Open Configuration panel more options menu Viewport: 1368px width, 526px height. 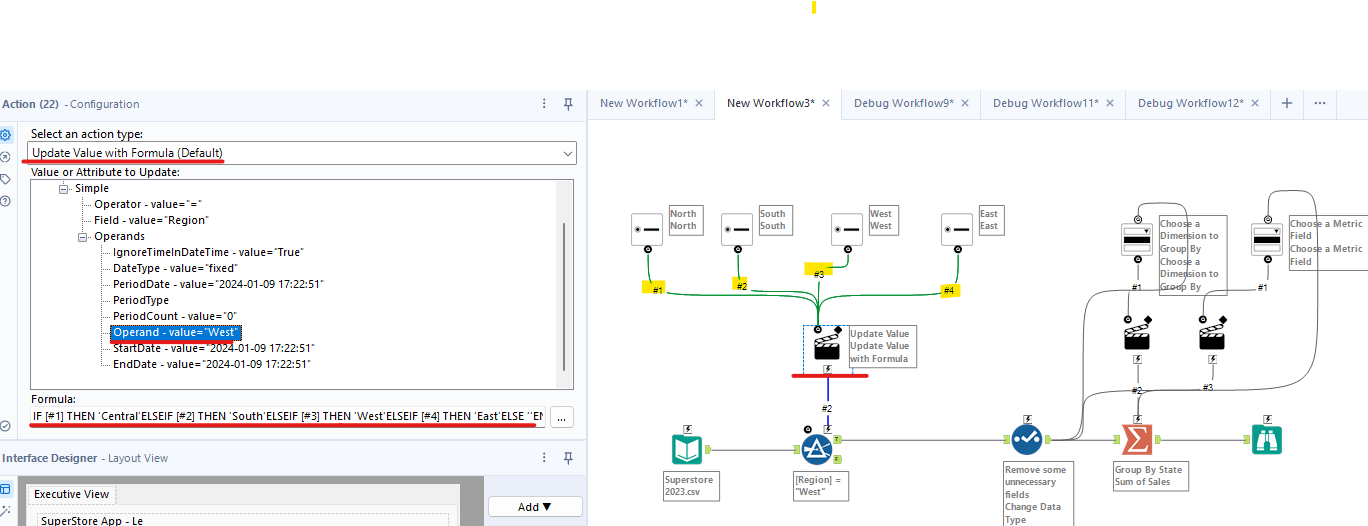coord(544,104)
